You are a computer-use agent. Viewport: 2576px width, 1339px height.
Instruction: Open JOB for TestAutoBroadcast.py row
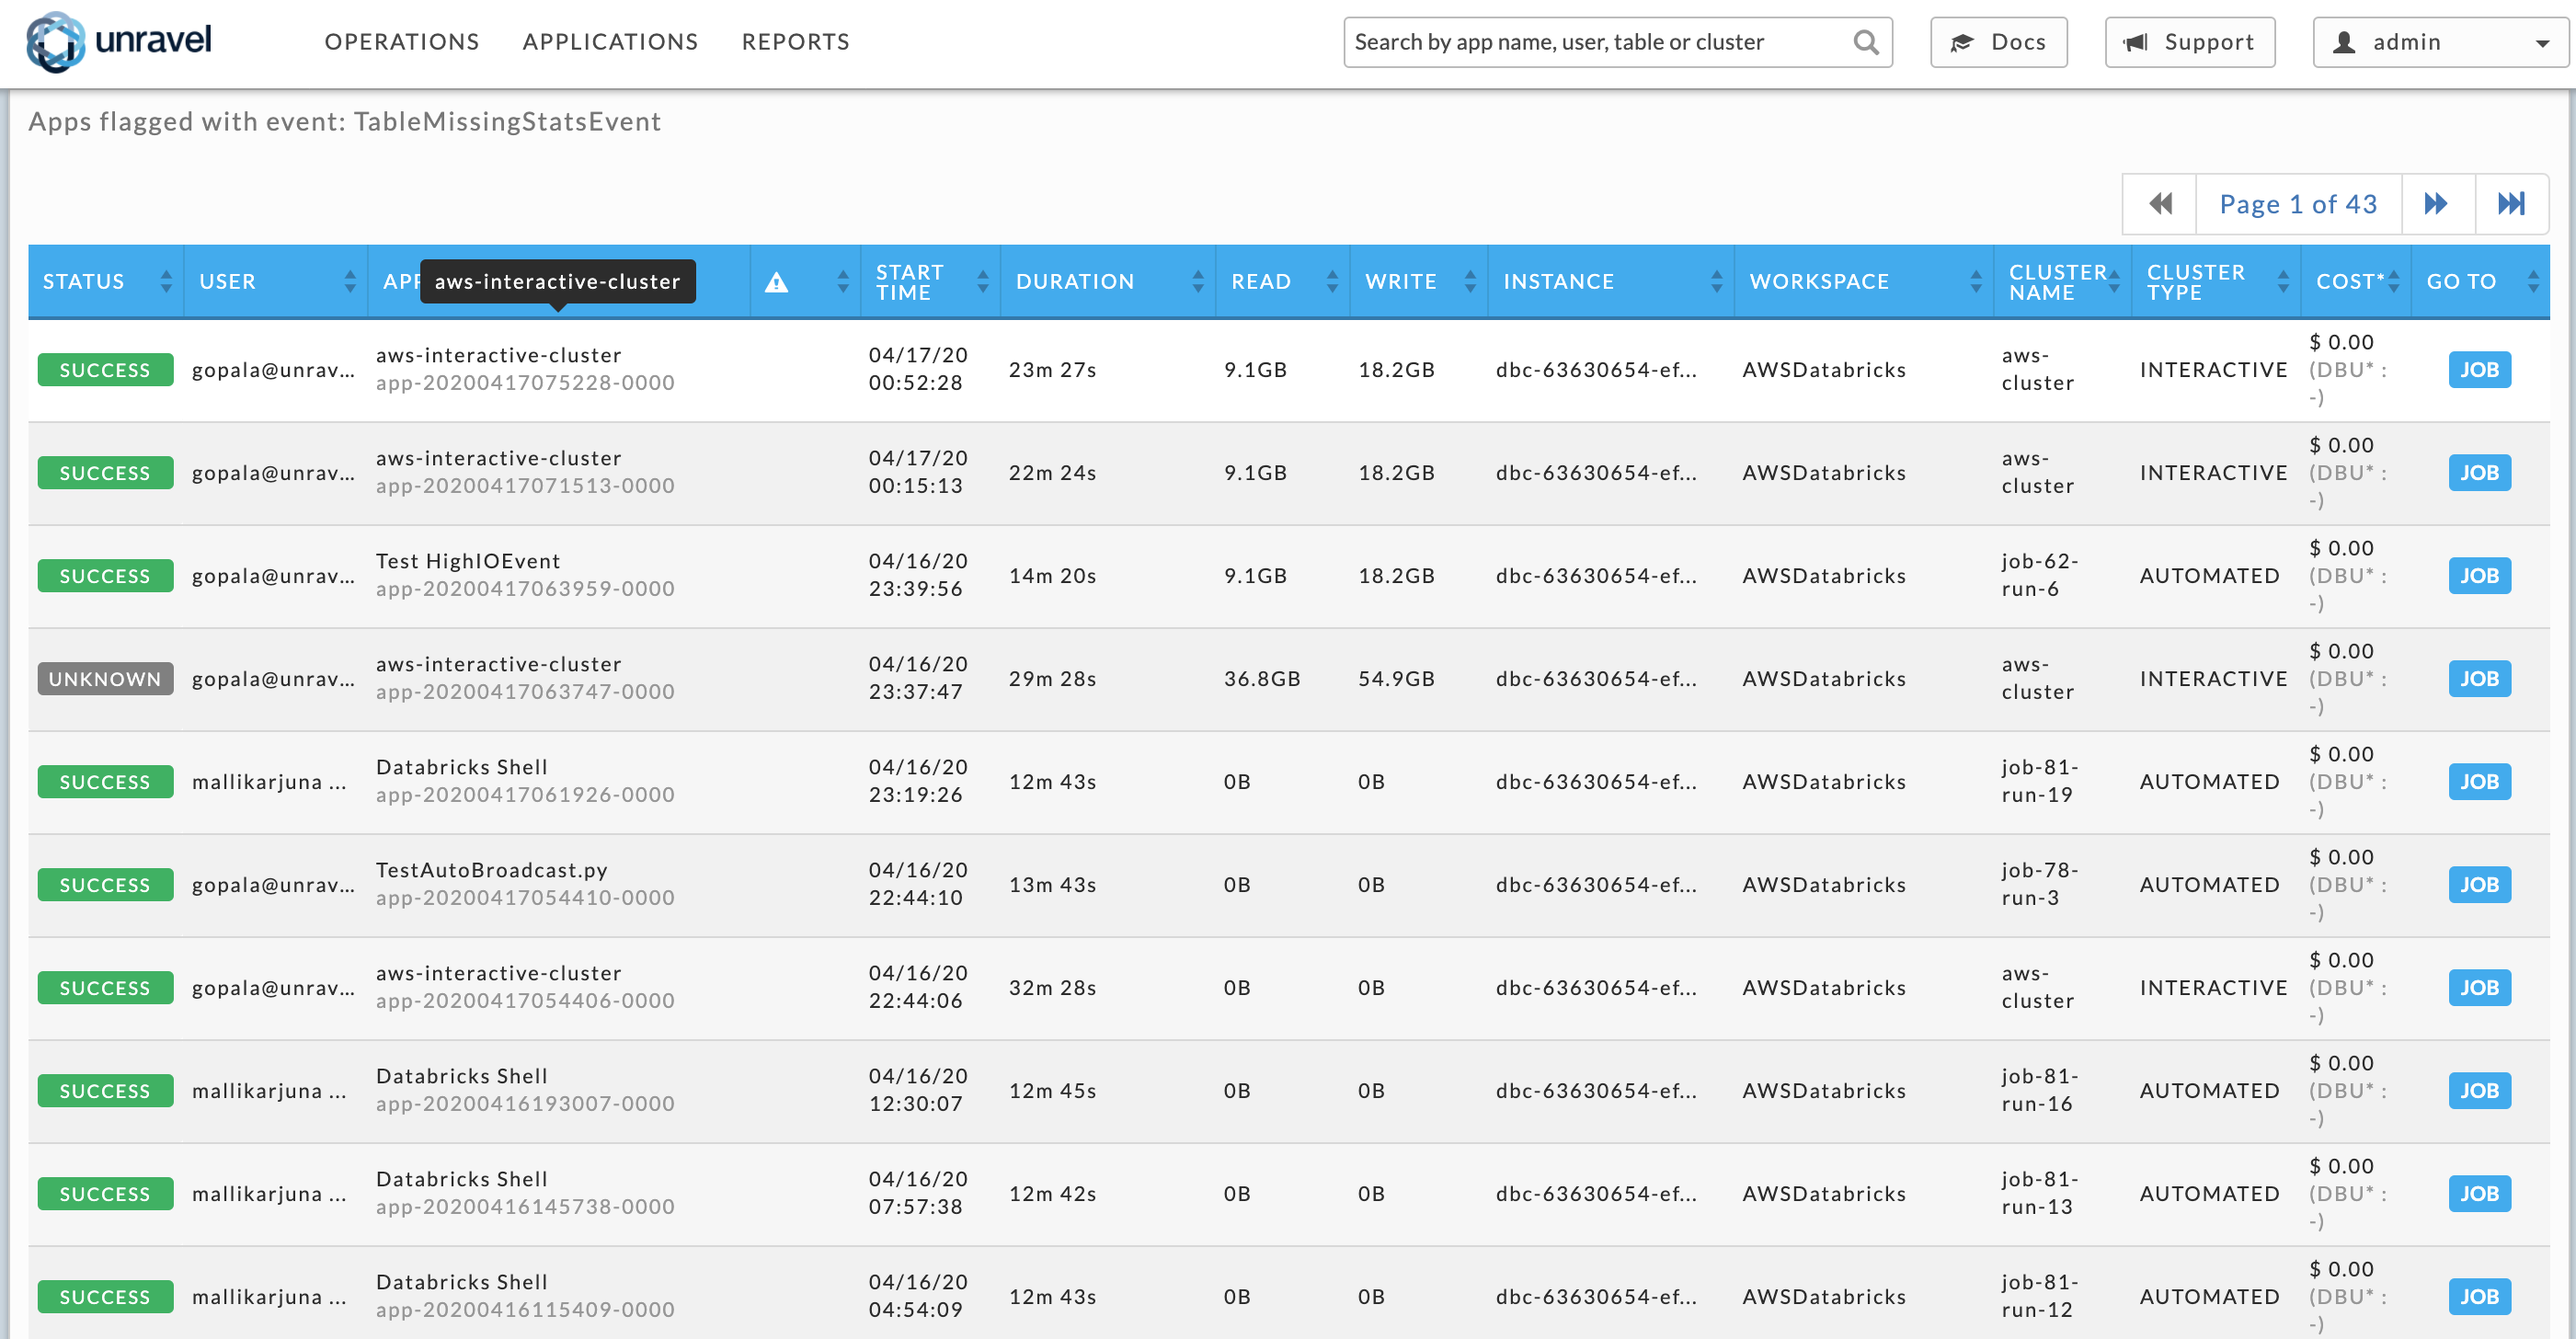click(x=2479, y=885)
